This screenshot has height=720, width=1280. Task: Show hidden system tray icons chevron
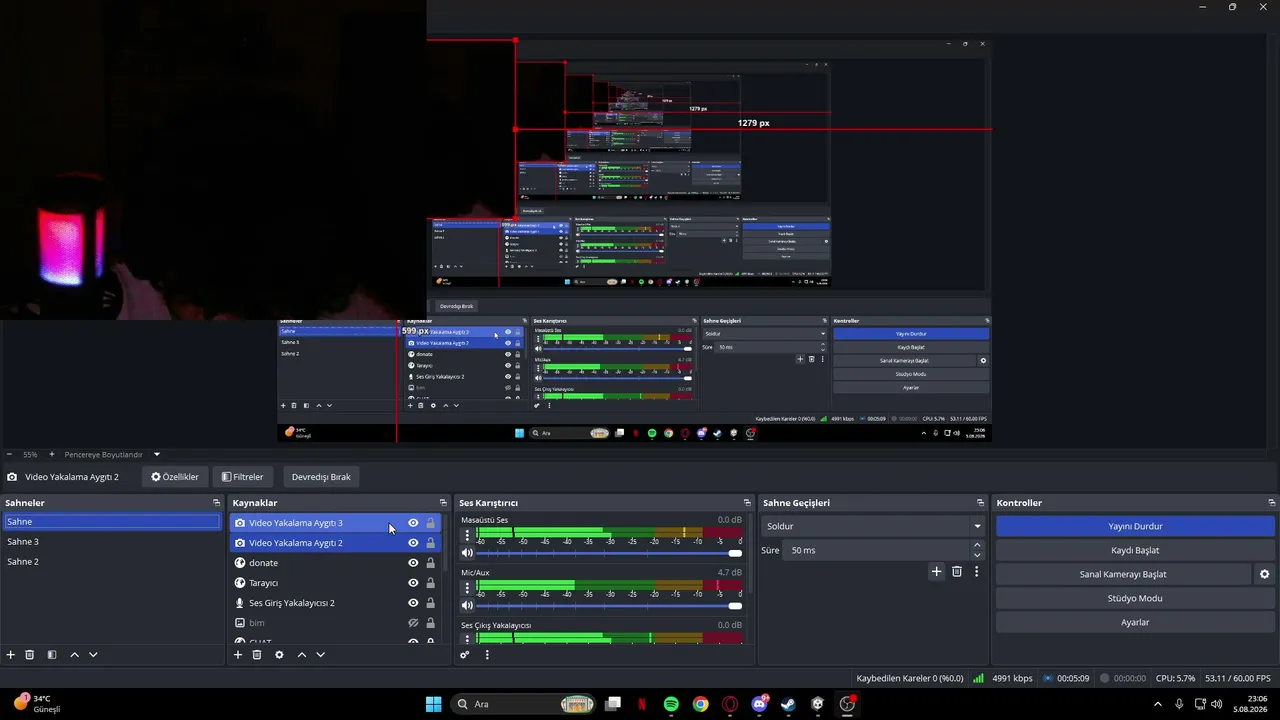tap(1158, 704)
